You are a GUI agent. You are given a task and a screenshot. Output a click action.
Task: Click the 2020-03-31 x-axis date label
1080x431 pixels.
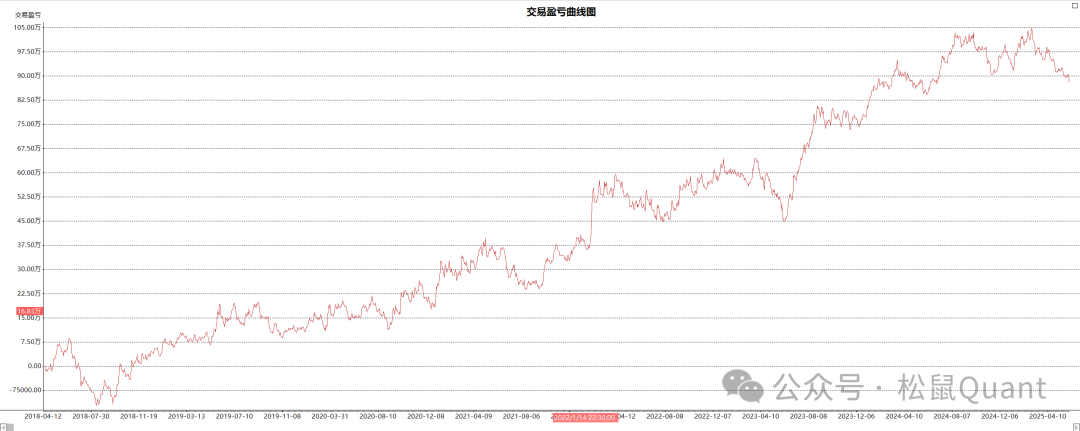331,416
